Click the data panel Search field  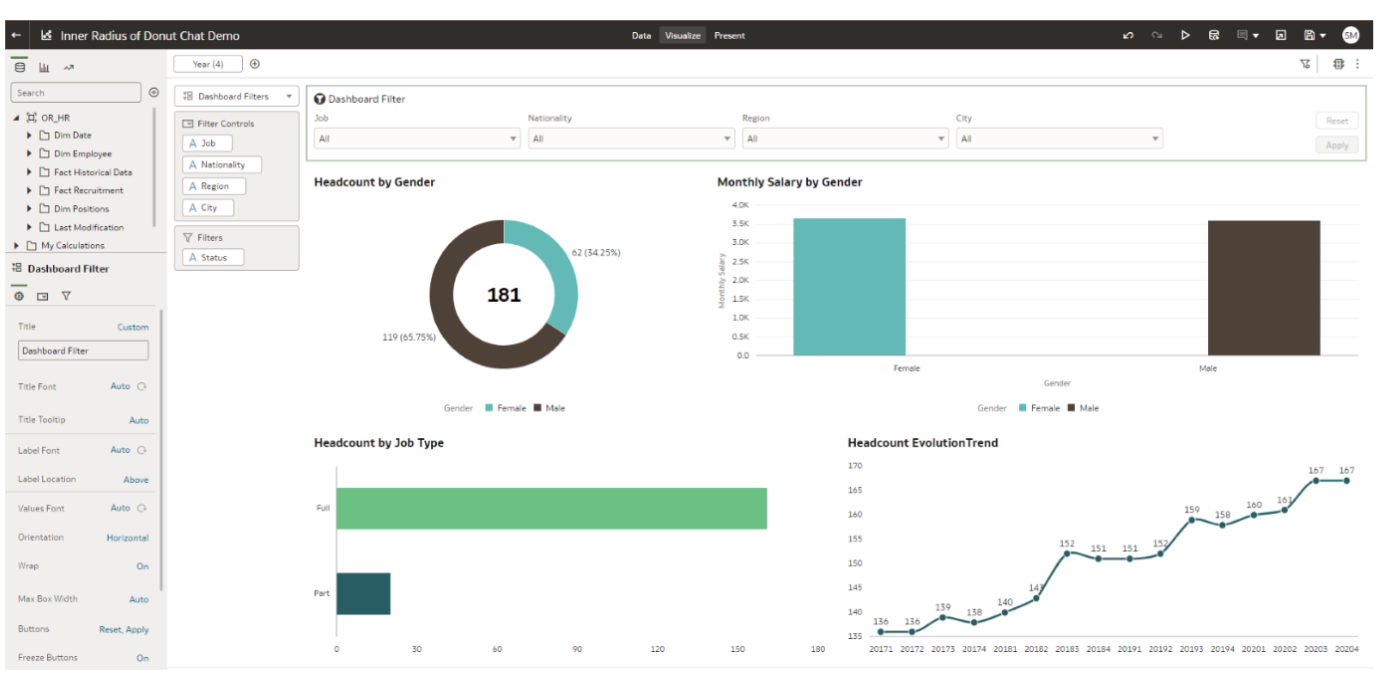pos(76,92)
